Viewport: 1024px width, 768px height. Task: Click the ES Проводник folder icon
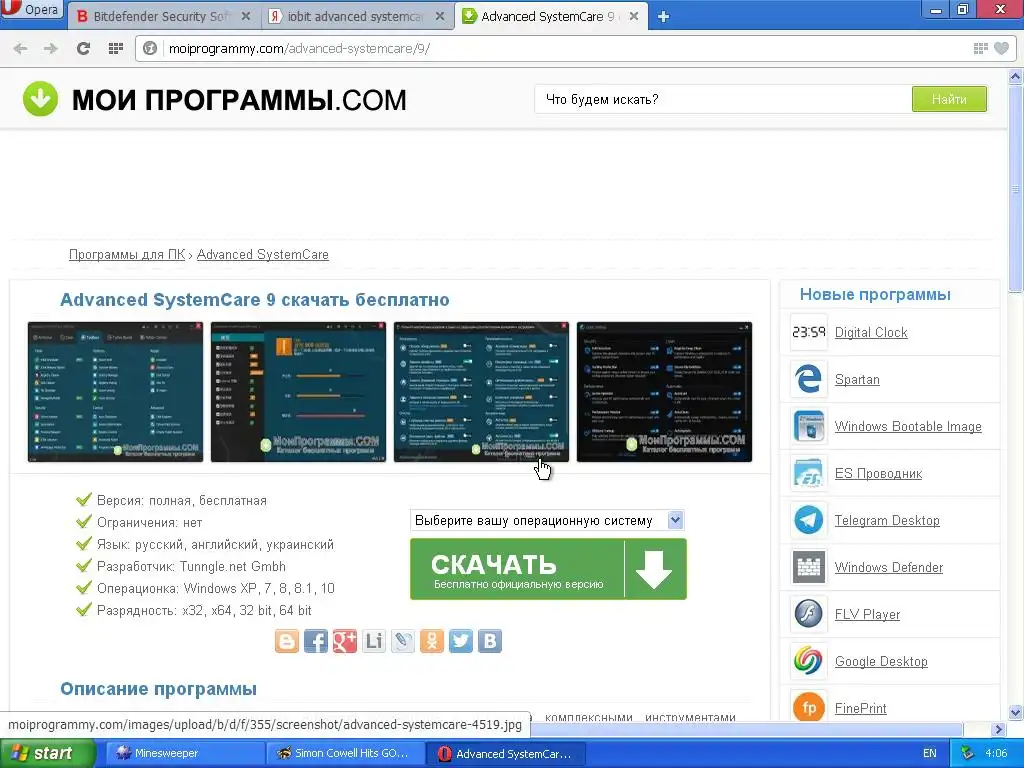tap(808, 473)
